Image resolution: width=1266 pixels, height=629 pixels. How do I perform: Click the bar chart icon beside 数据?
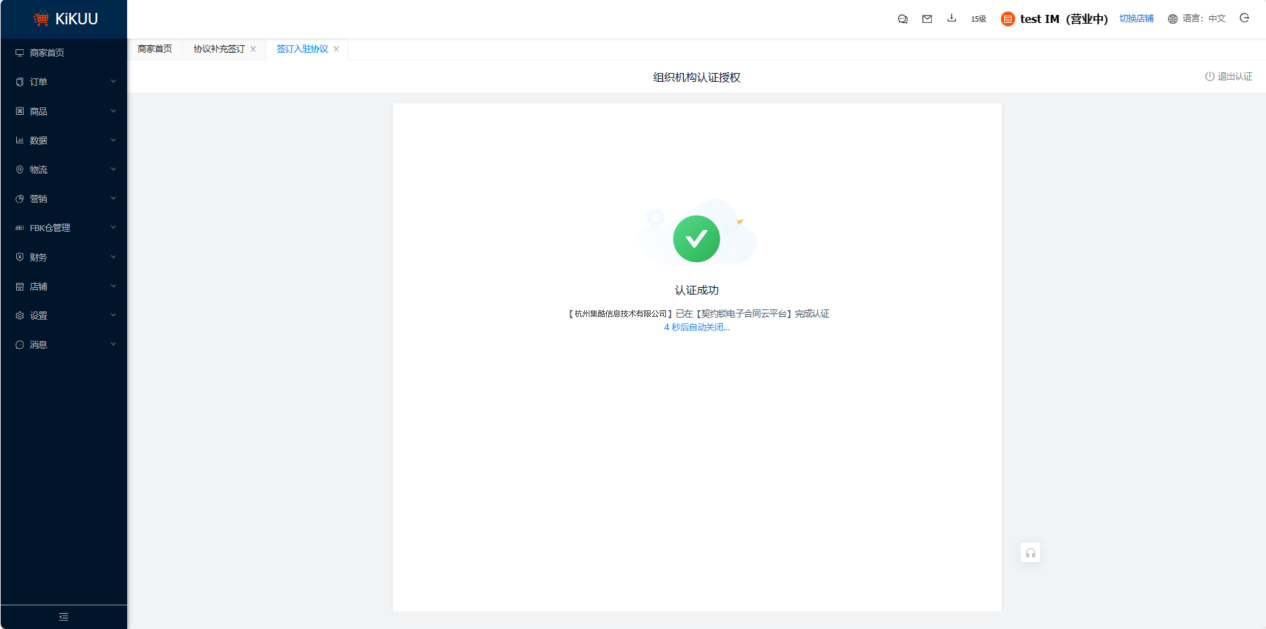[19, 140]
